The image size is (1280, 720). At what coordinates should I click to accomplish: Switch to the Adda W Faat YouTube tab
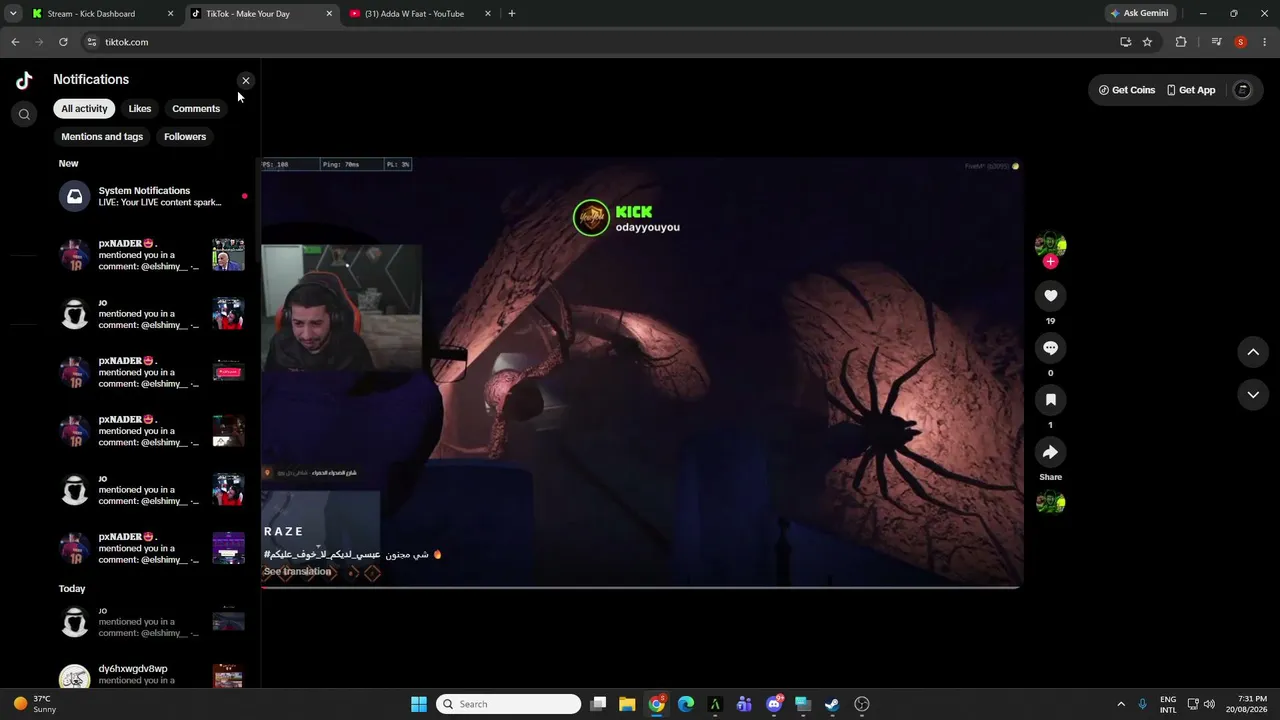pos(422,14)
